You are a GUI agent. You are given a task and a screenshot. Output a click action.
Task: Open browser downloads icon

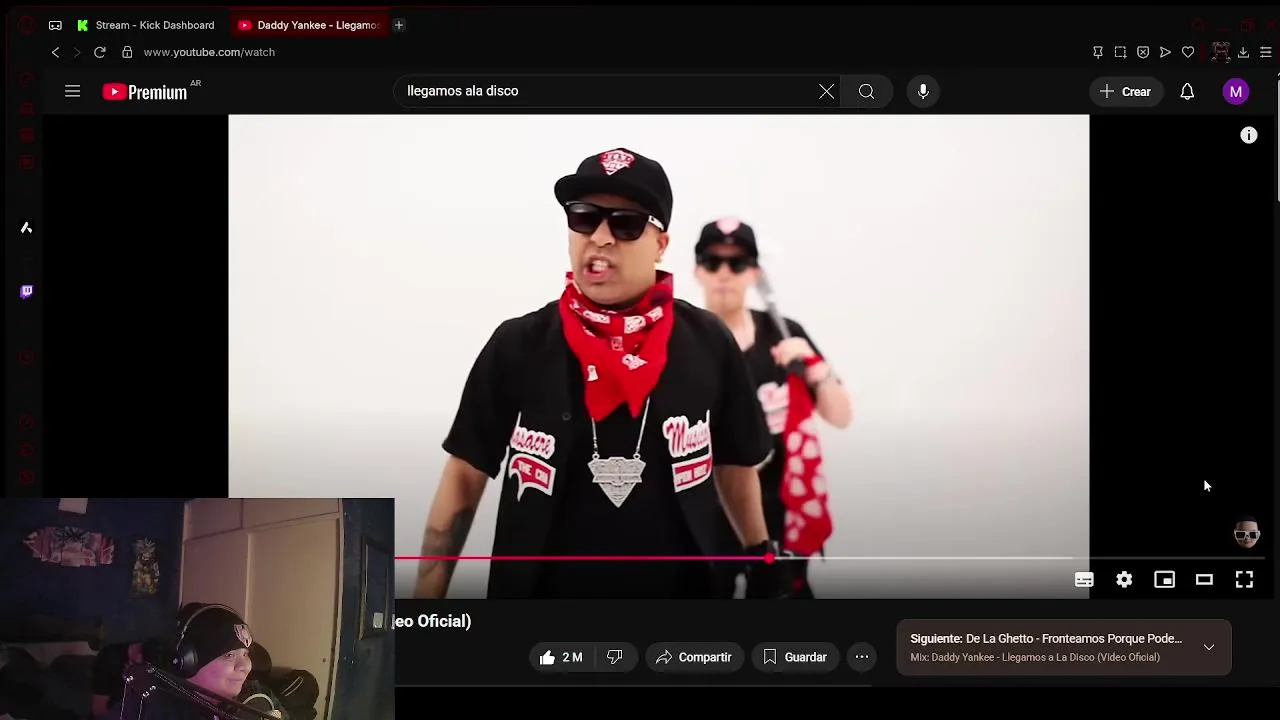(x=1243, y=52)
